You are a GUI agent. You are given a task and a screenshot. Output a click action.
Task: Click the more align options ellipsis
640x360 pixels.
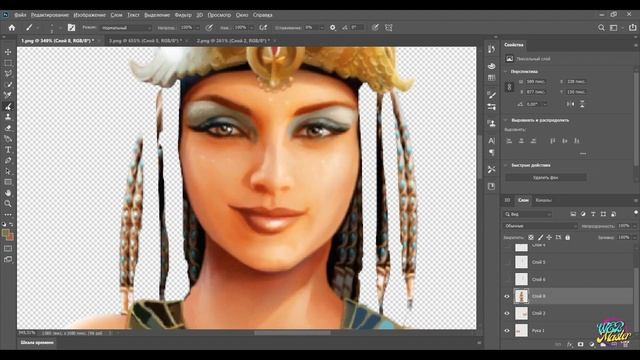tap(582, 153)
